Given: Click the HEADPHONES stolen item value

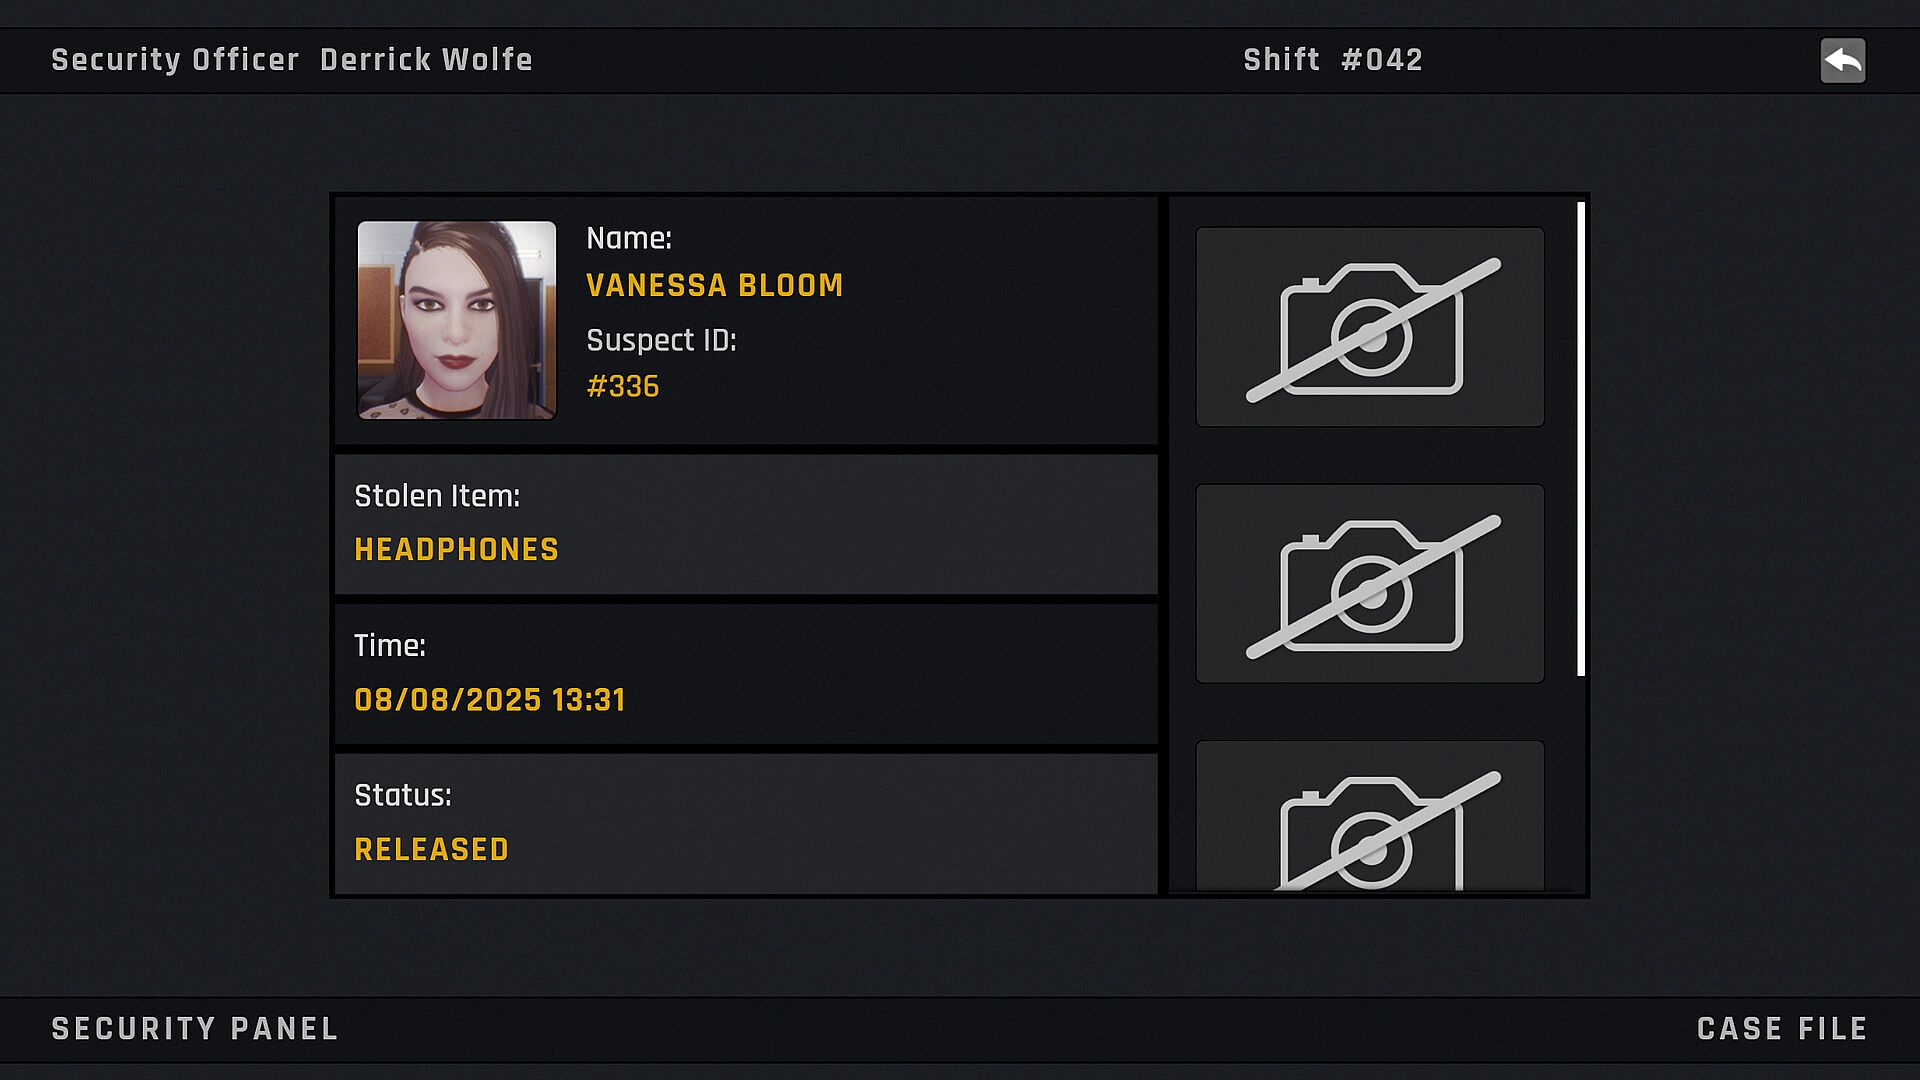Looking at the screenshot, I should [456, 550].
